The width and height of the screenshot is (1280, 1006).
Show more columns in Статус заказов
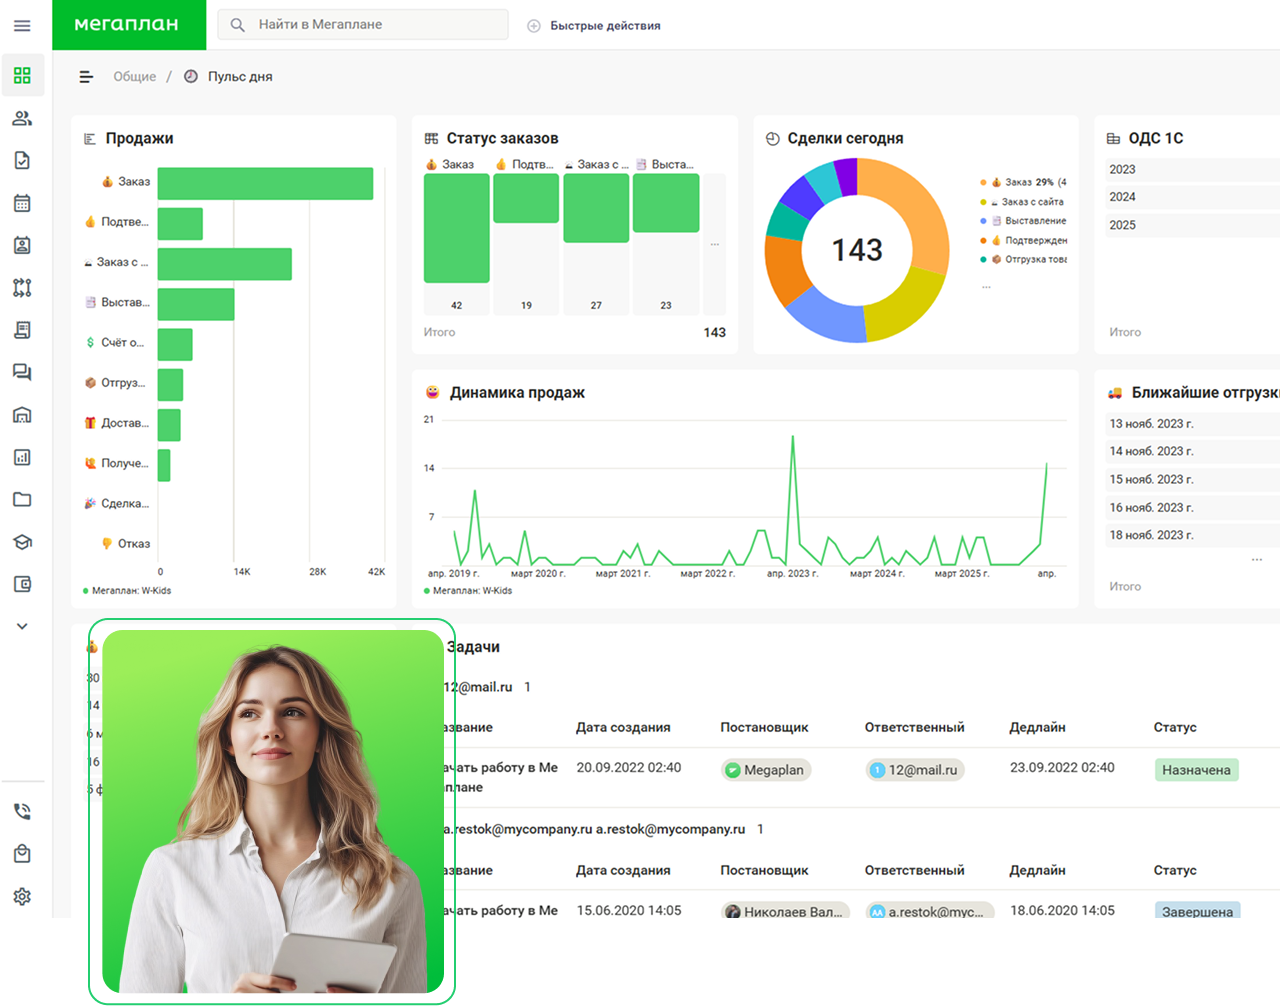pyautogui.click(x=715, y=244)
